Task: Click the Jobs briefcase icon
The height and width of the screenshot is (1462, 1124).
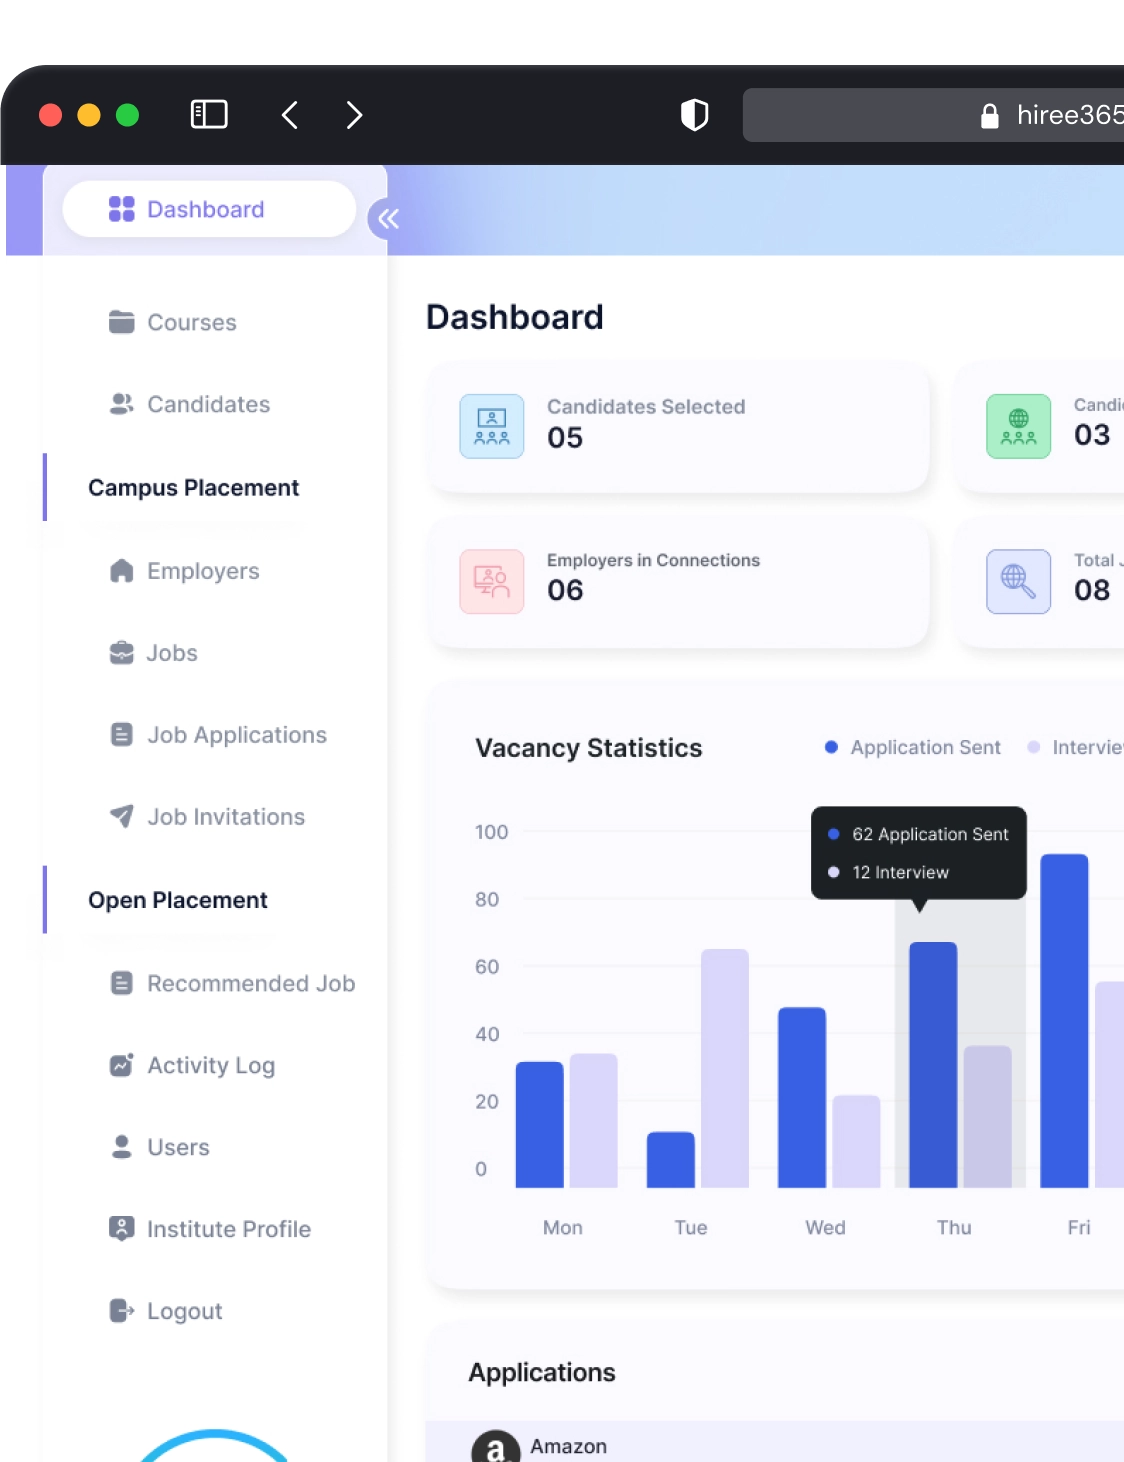Action: click(x=121, y=653)
